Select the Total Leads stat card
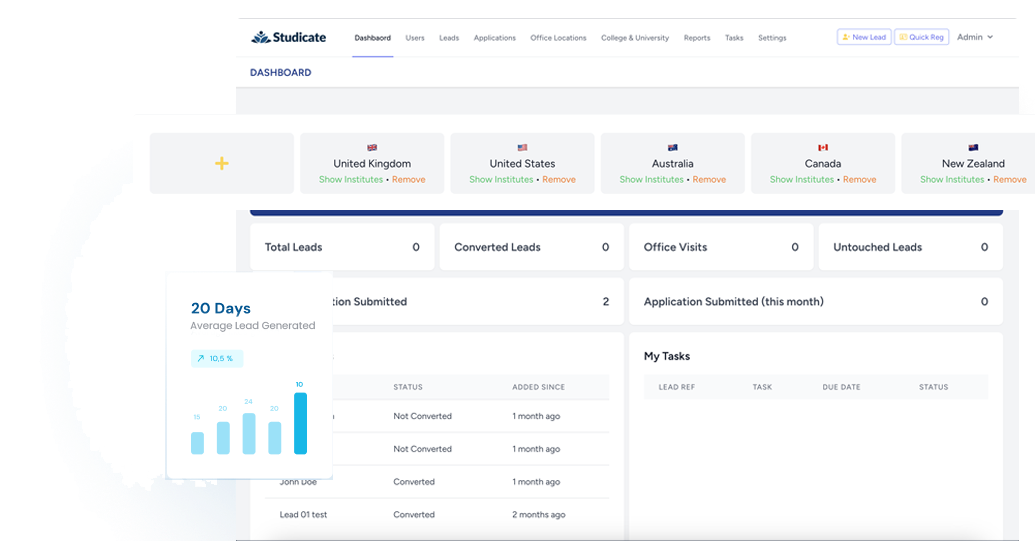 click(342, 247)
